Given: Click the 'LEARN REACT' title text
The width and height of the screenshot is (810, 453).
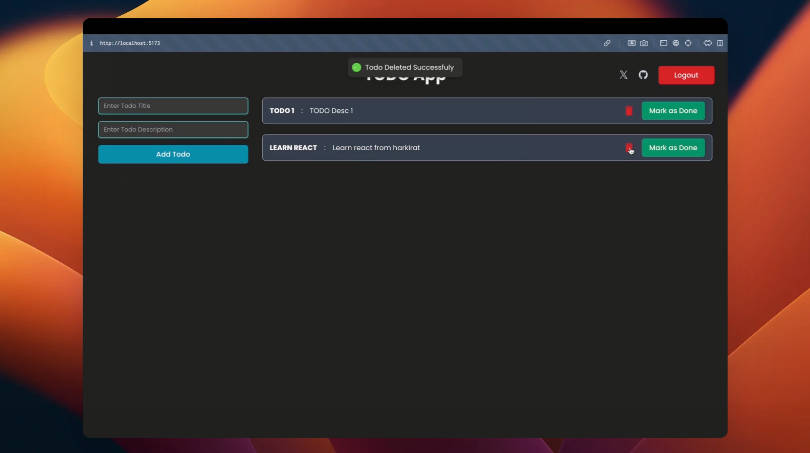Looking at the screenshot, I should (x=293, y=148).
